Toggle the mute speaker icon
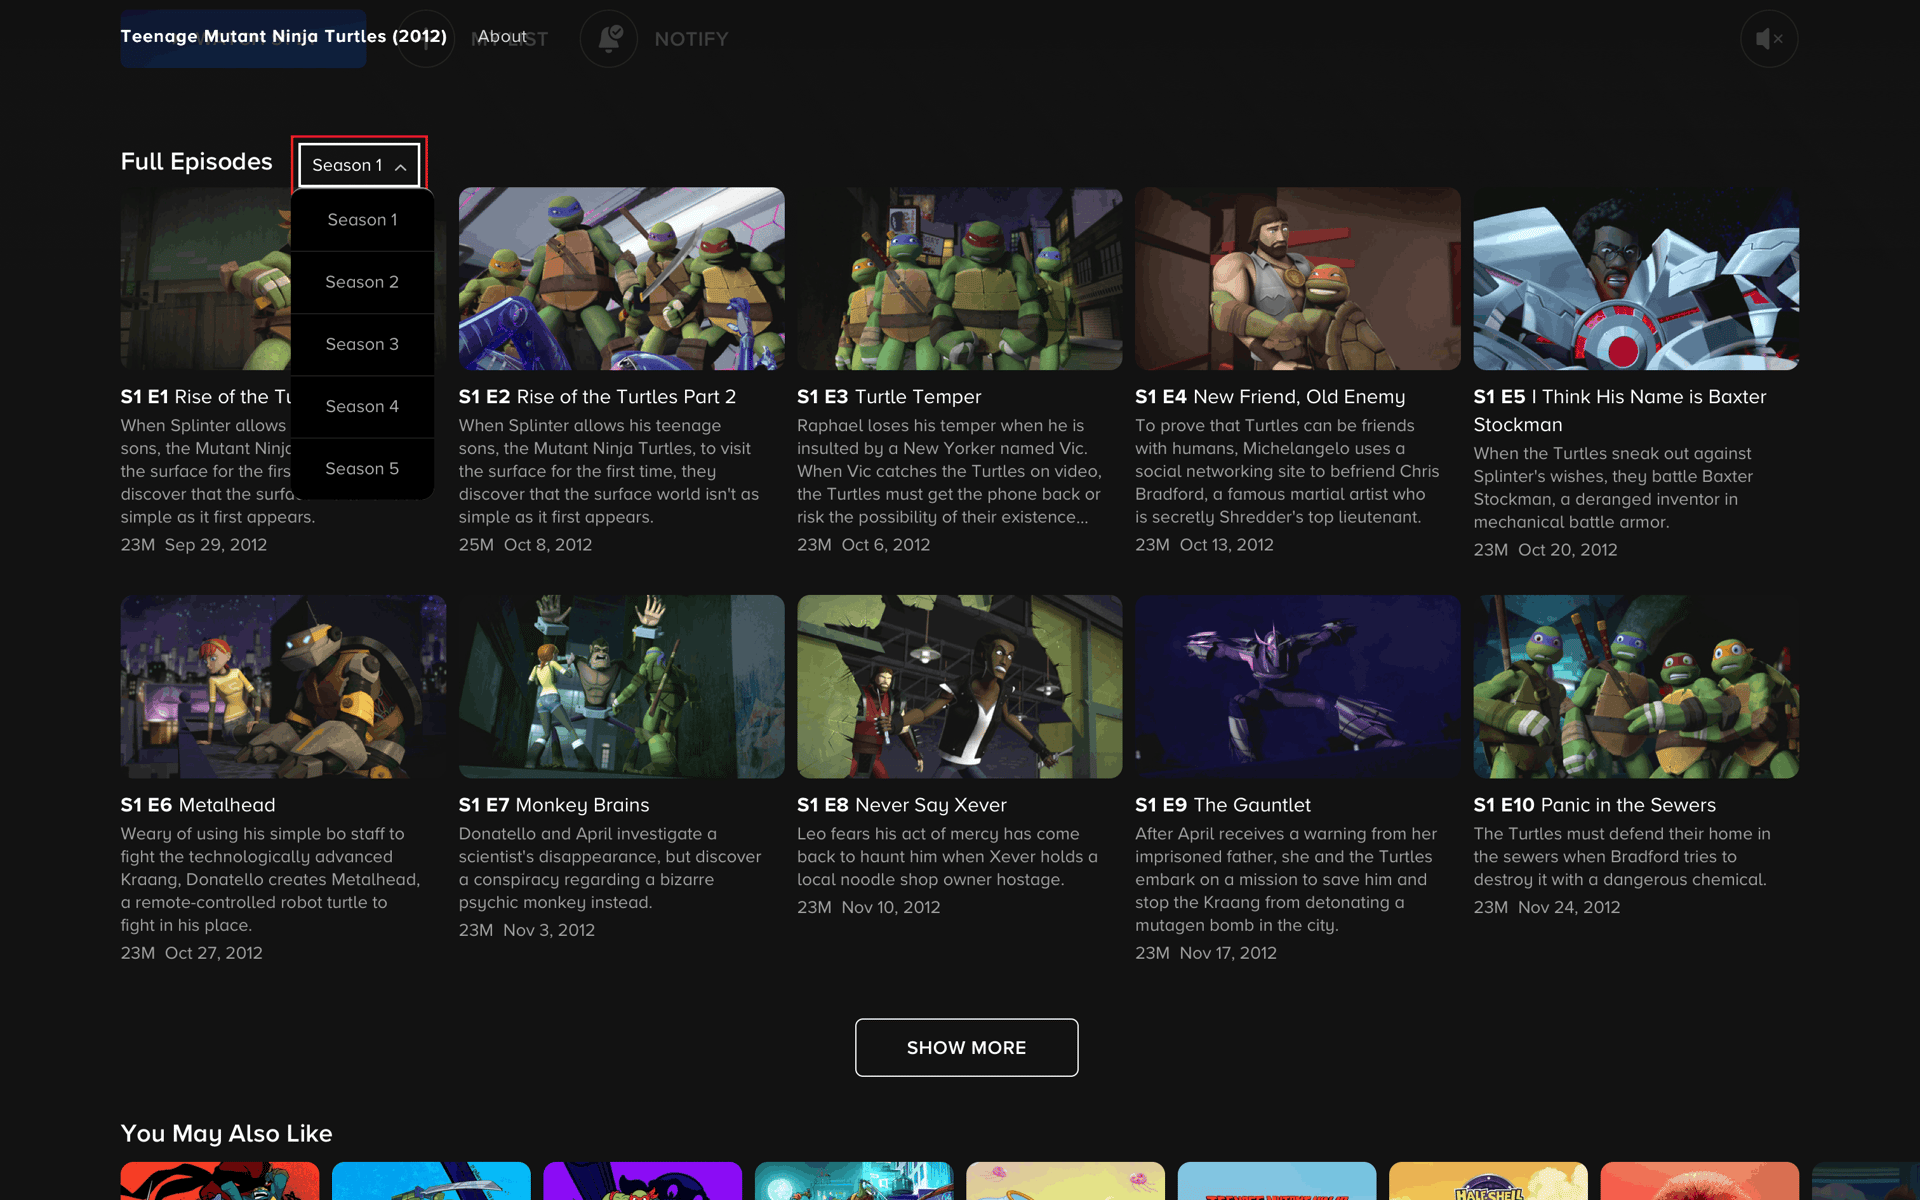 pyautogui.click(x=1768, y=39)
